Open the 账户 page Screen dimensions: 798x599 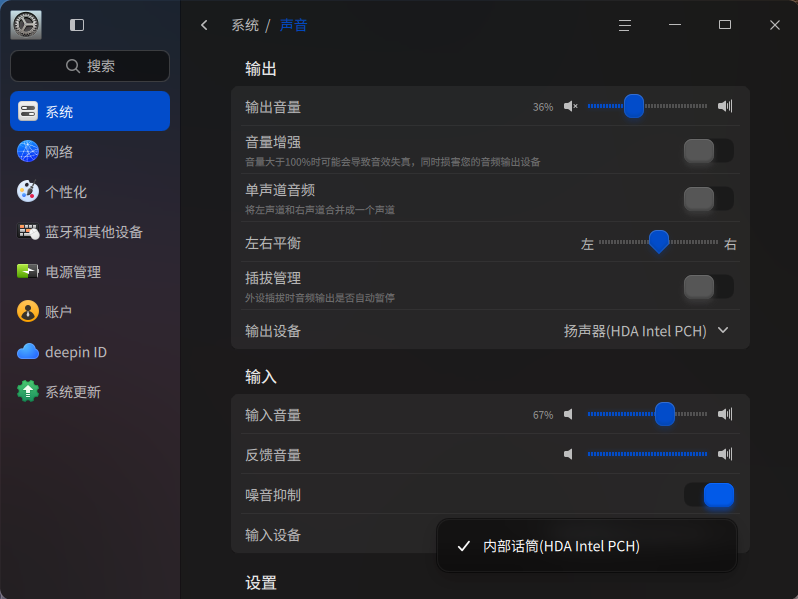[90, 311]
